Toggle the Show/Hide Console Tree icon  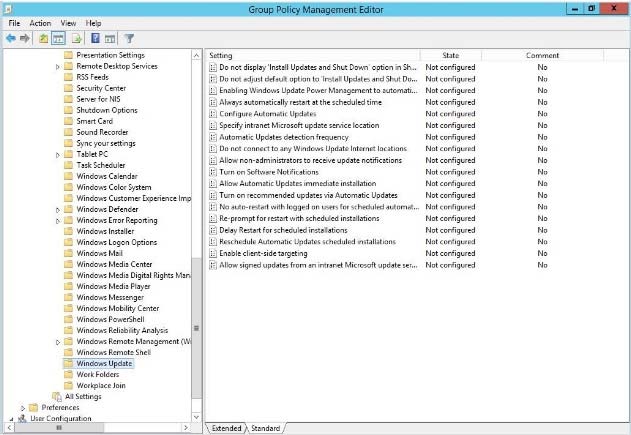58,39
